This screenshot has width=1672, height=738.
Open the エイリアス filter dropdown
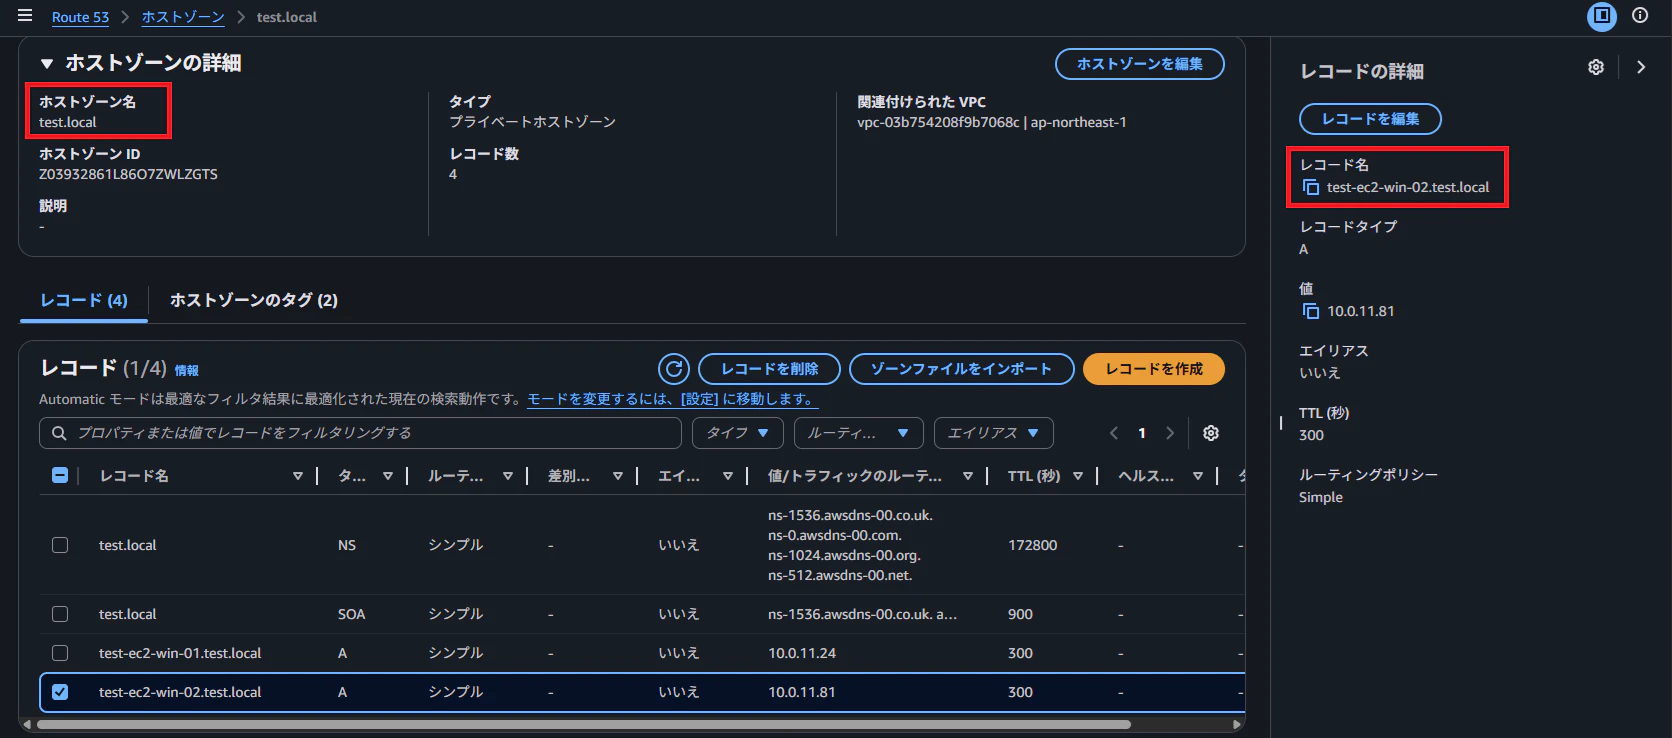[x=994, y=433]
